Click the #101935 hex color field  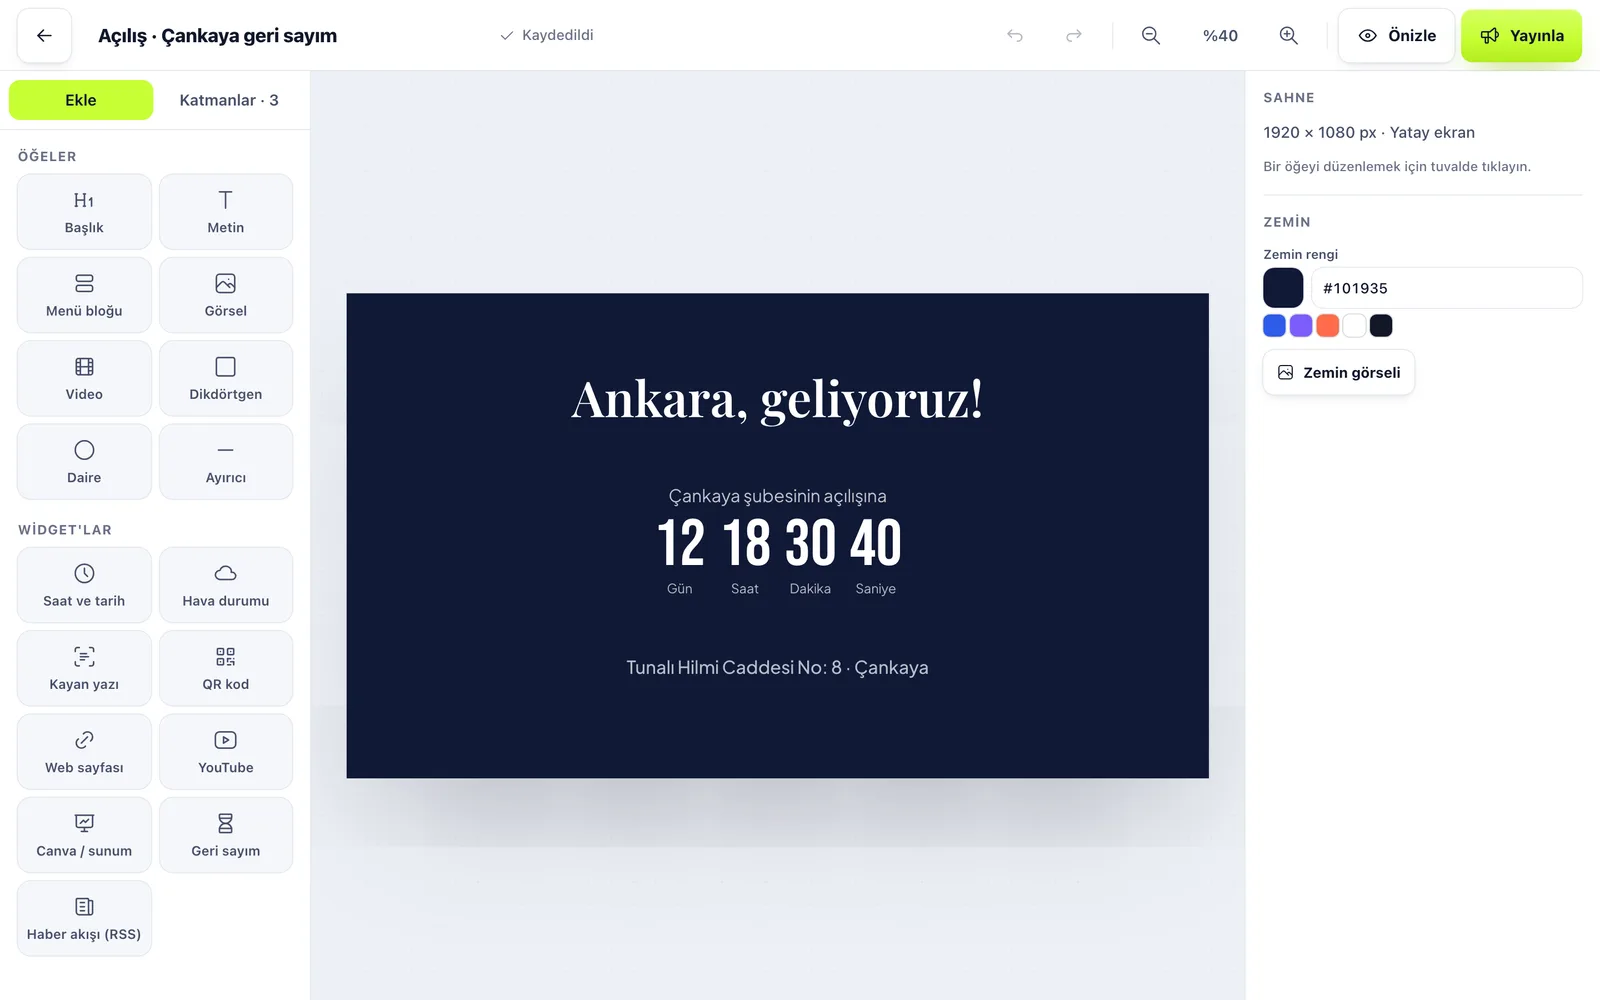click(1446, 288)
